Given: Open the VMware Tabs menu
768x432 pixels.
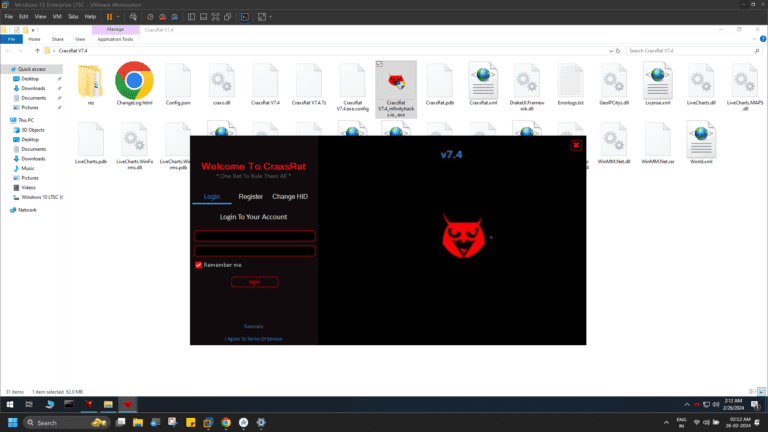Looking at the screenshot, I should click(73, 17).
